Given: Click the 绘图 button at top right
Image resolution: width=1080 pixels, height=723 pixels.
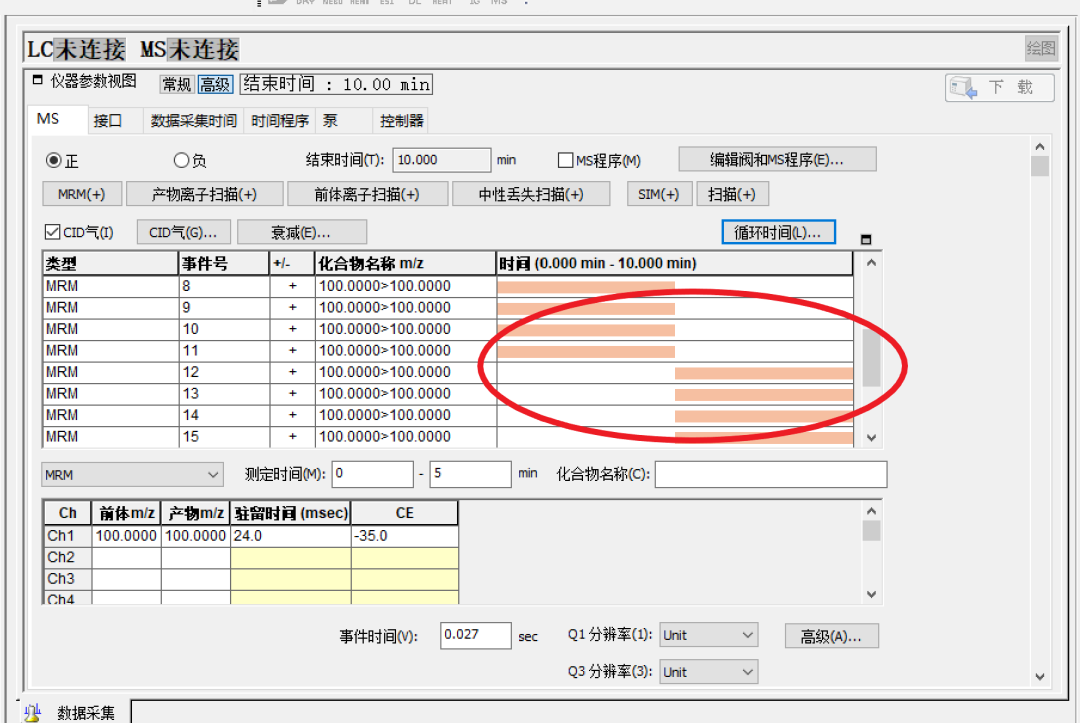Looking at the screenshot, I should tap(1040, 48).
